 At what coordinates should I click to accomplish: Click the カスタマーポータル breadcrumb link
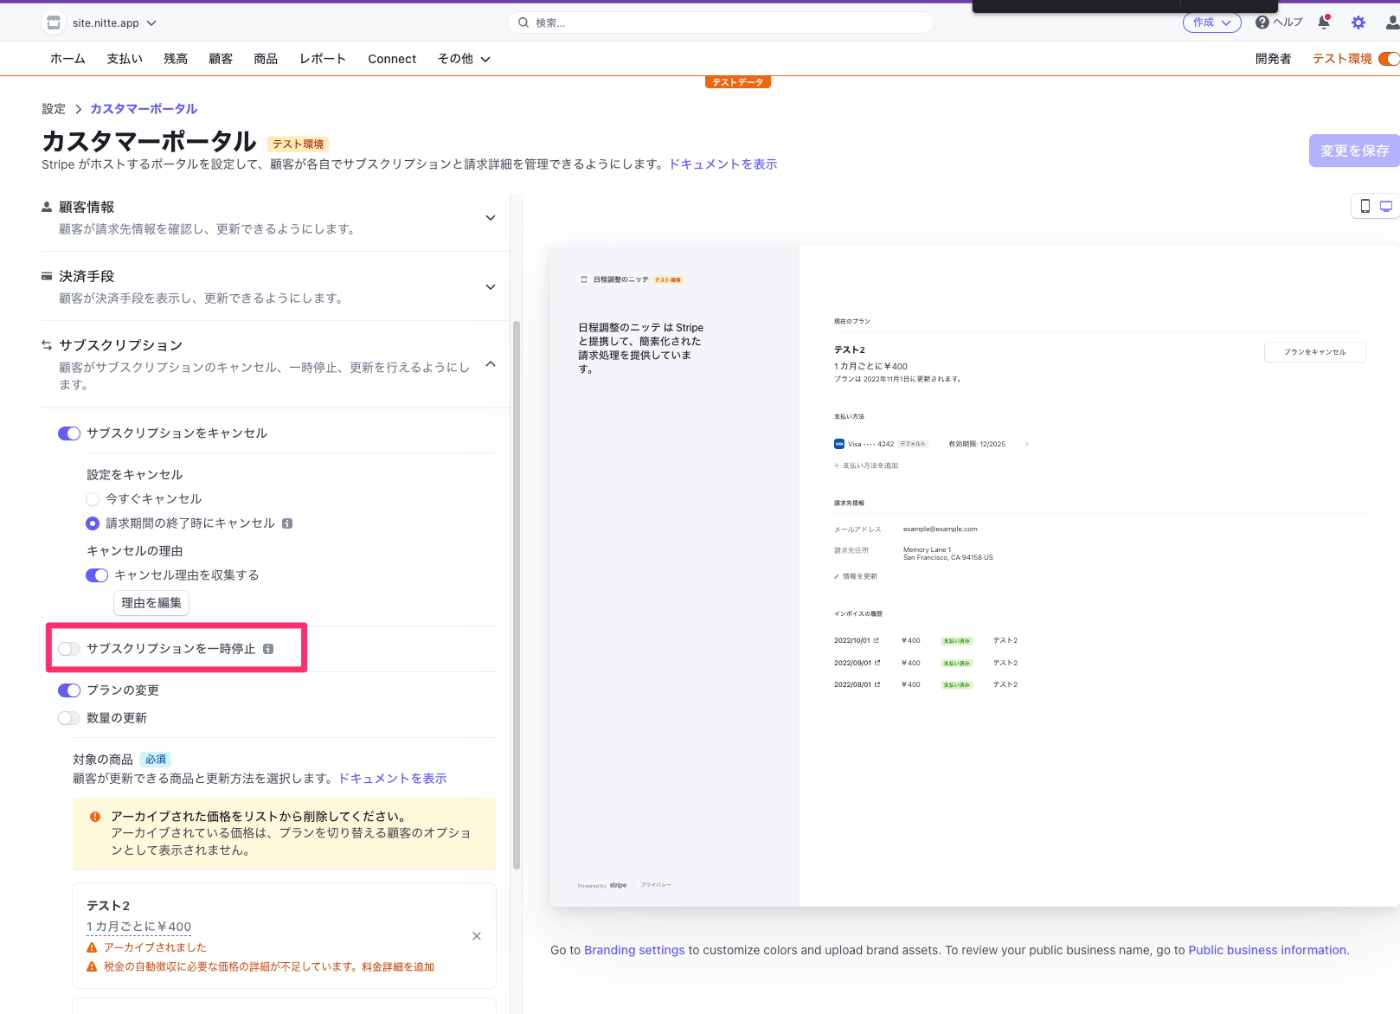(144, 109)
